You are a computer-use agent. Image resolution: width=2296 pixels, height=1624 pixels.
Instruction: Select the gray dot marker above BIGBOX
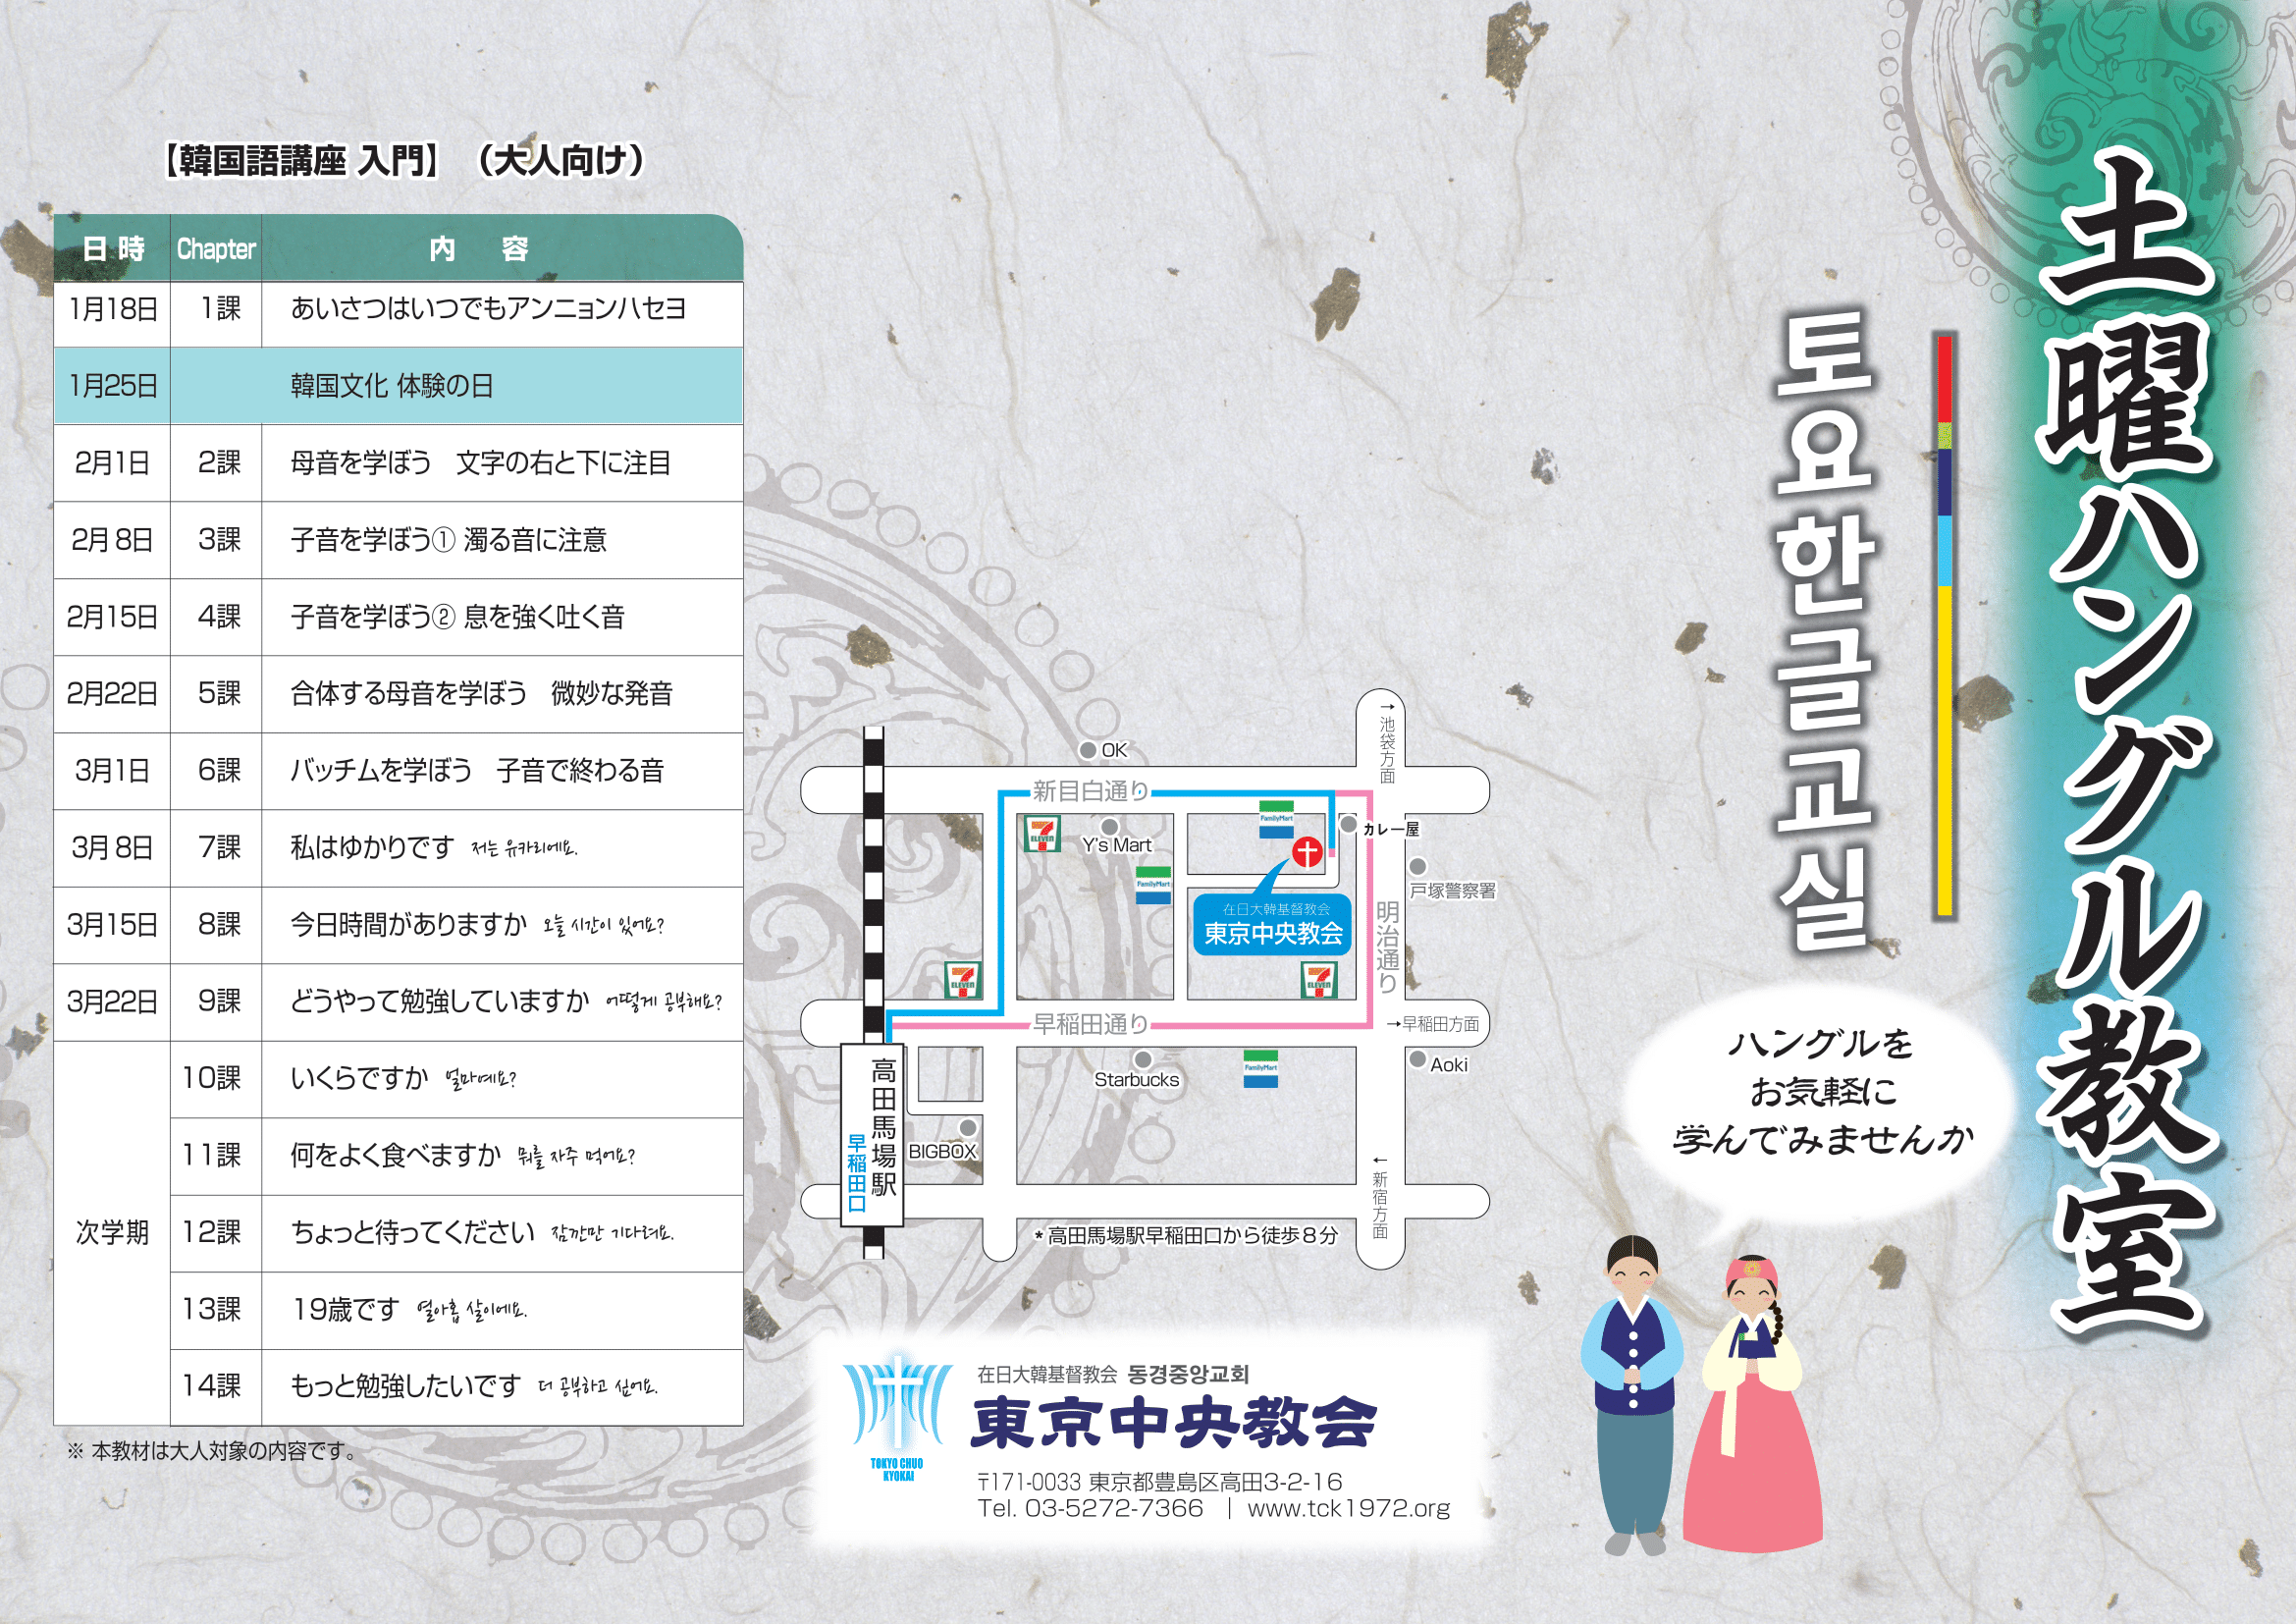point(967,1128)
